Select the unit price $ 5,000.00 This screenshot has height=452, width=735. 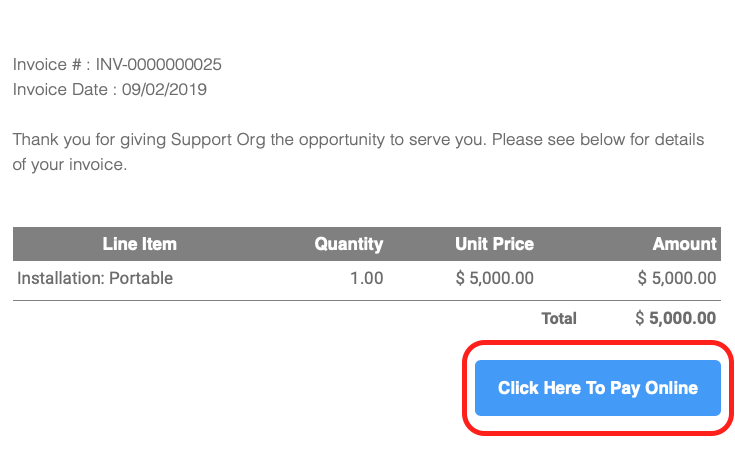coord(494,278)
